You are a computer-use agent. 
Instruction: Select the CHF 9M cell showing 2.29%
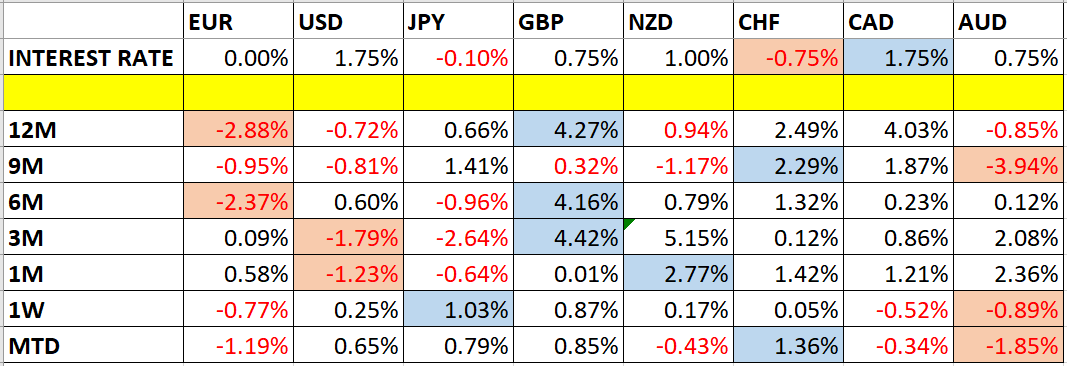[788, 165]
